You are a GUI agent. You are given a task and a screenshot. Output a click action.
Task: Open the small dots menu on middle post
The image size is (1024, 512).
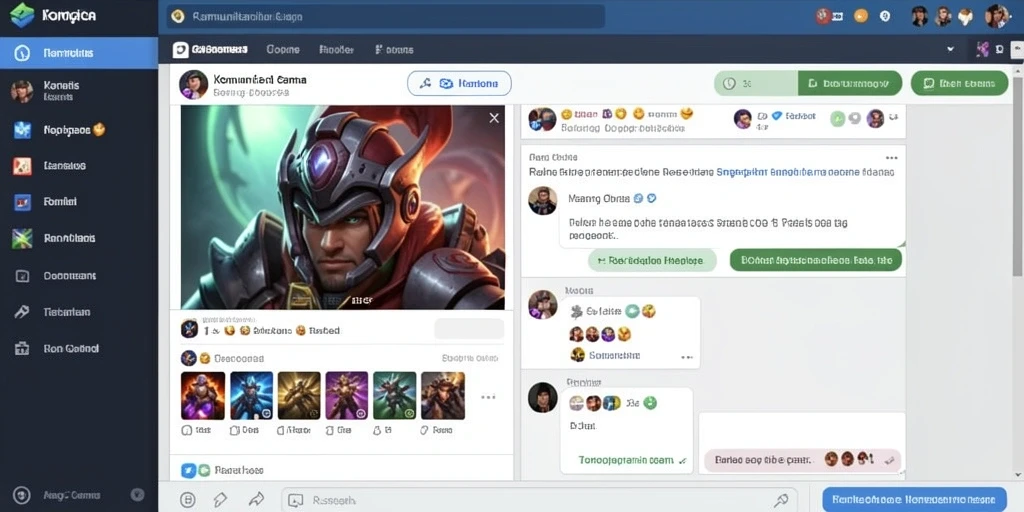686,357
